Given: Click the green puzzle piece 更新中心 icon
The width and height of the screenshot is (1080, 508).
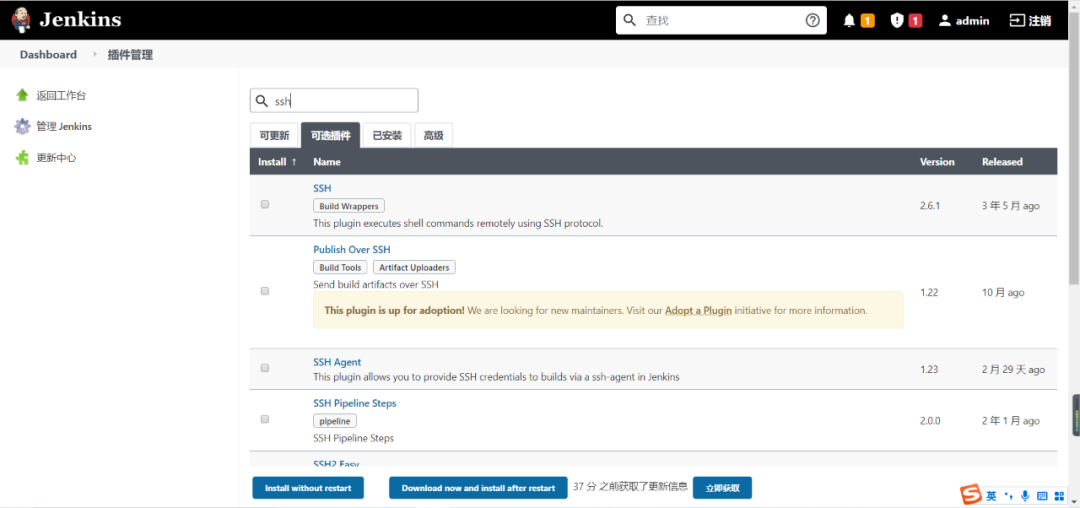Looking at the screenshot, I should 23,158.
